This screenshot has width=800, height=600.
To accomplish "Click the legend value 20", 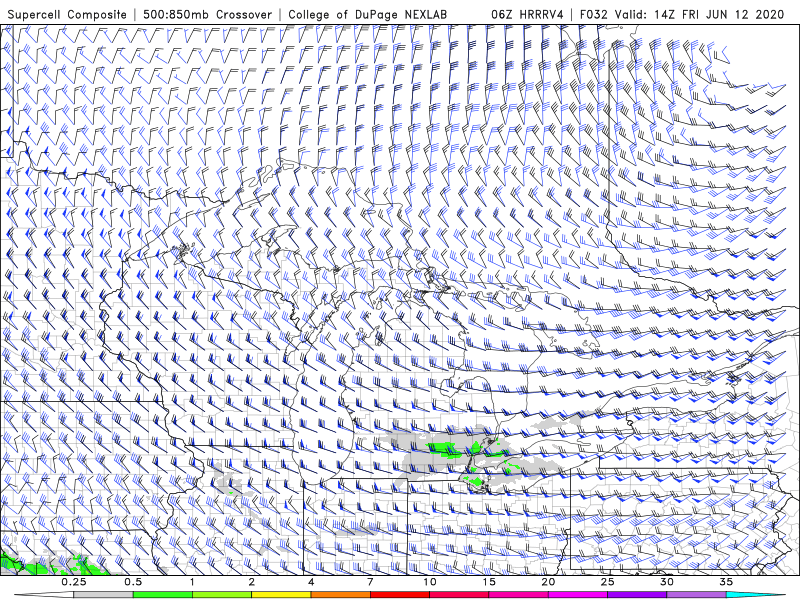I will pyautogui.click(x=548, y=582).
